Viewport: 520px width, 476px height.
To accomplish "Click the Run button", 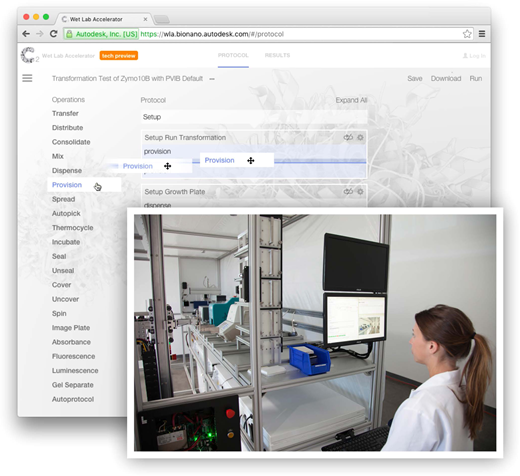I will click(476, 78).
